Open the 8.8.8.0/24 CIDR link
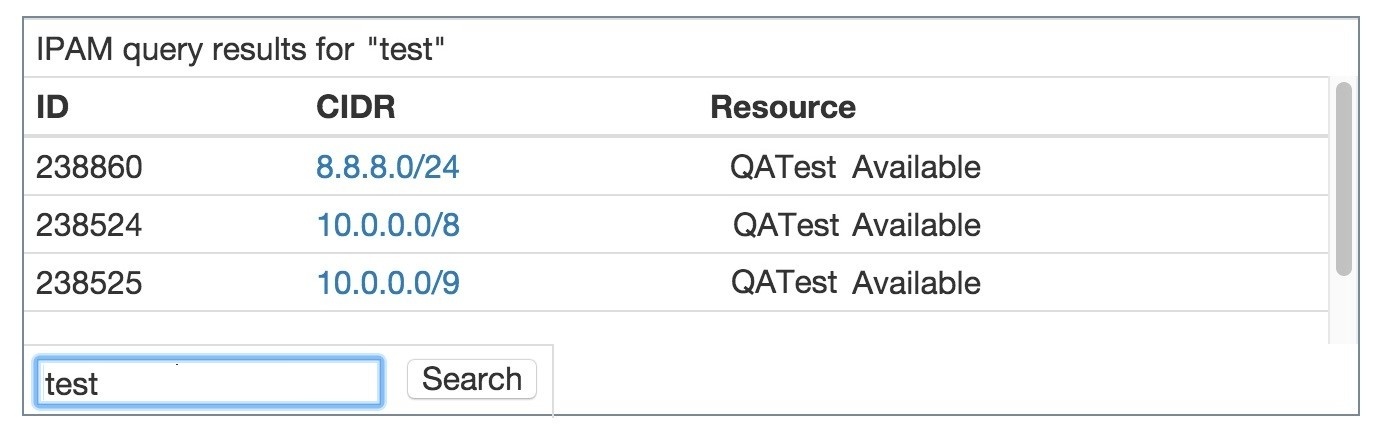This screenshot has height=432, width=1380. 388,167
